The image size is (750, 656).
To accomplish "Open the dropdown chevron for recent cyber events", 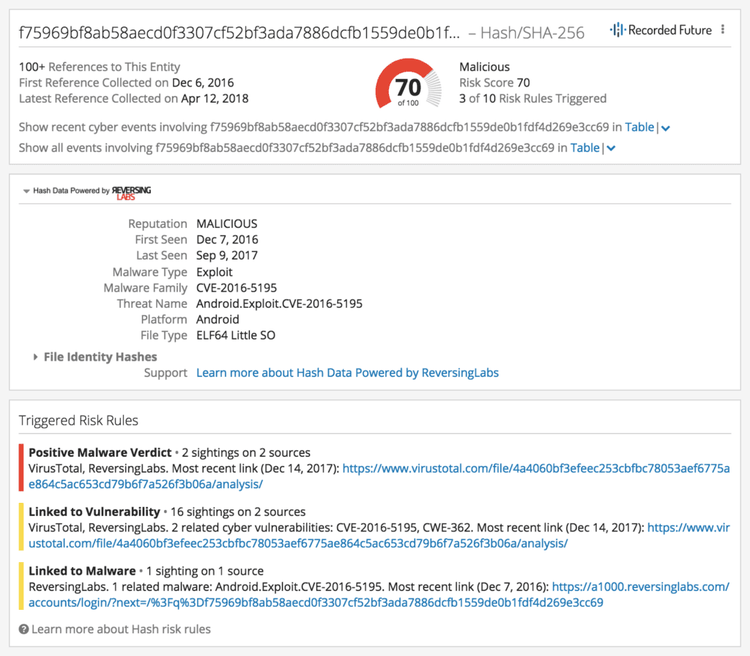I will pos(666,128).
